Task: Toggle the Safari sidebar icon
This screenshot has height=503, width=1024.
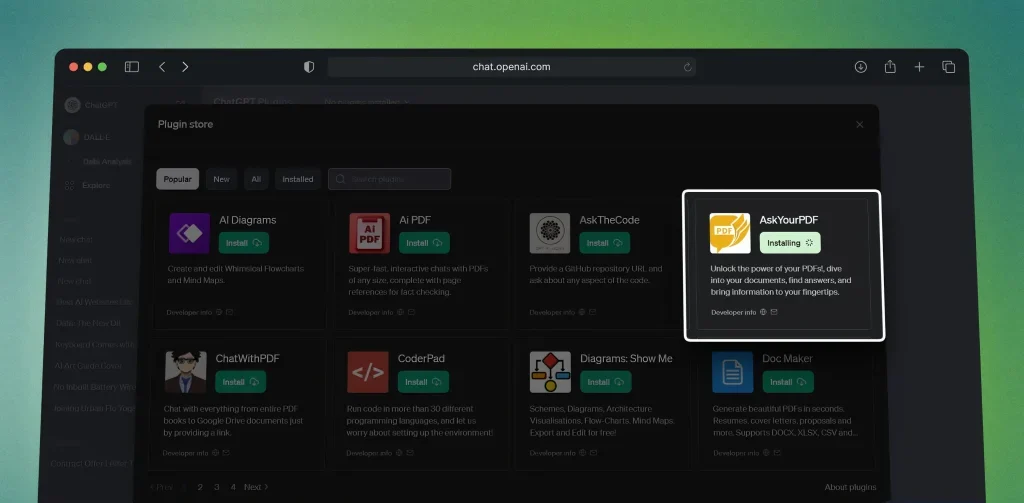Action: click(x=132, y=67)
